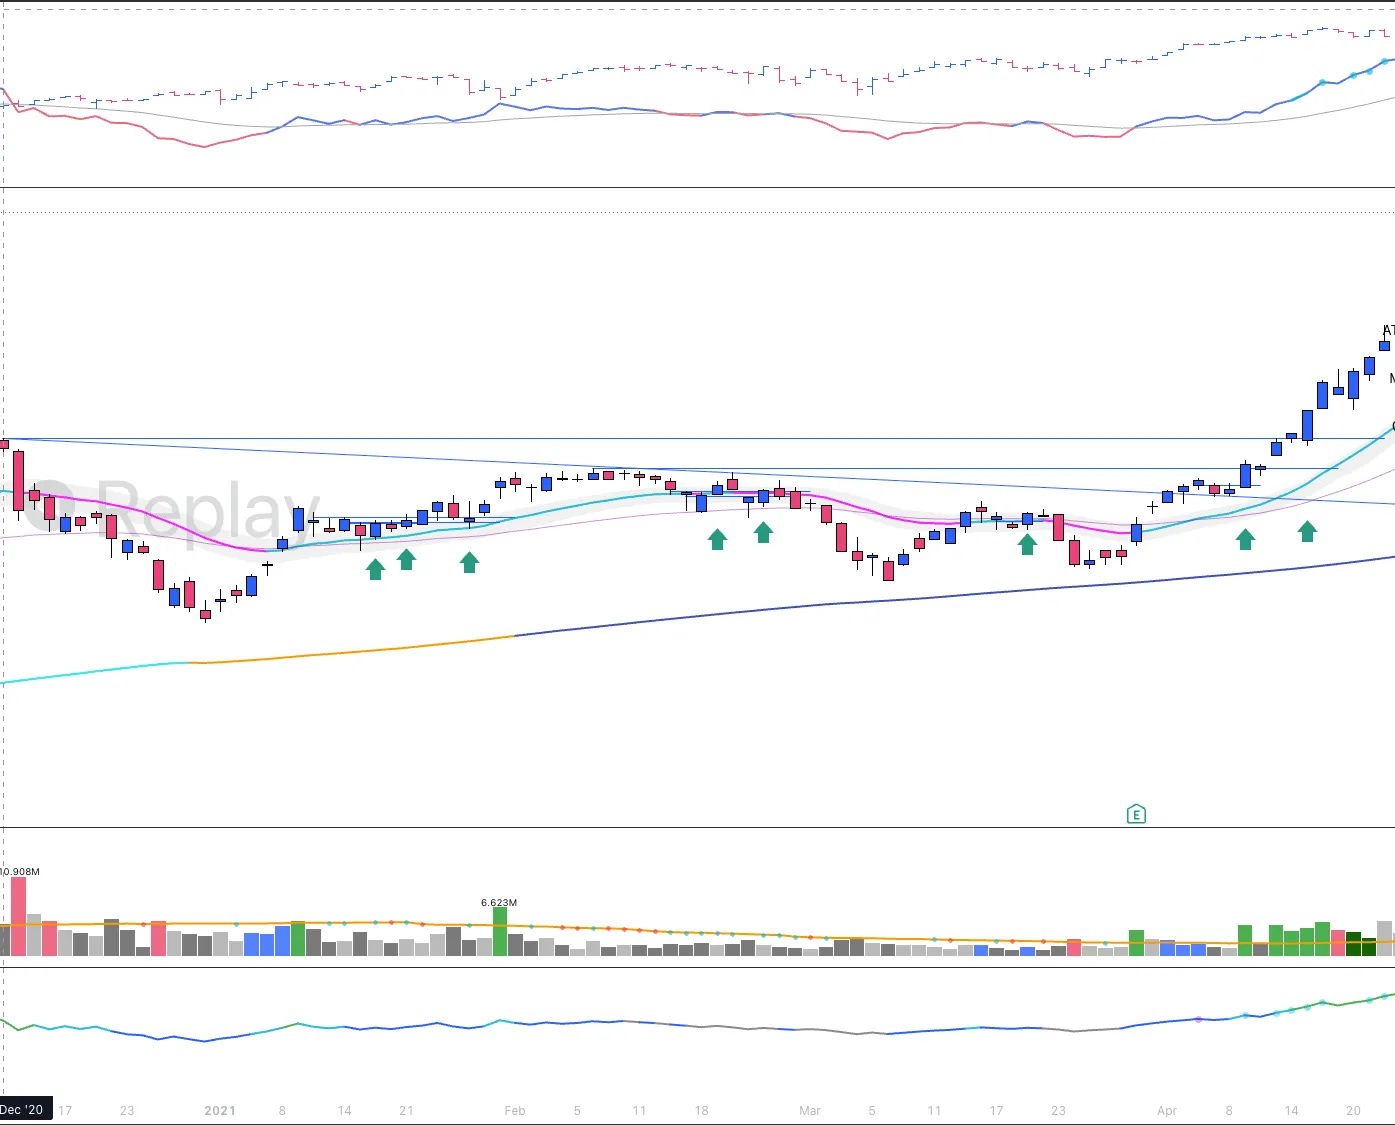1395x1125 pixels.
Task: Click the "10.908M" volume label
Action: point(20,871)
